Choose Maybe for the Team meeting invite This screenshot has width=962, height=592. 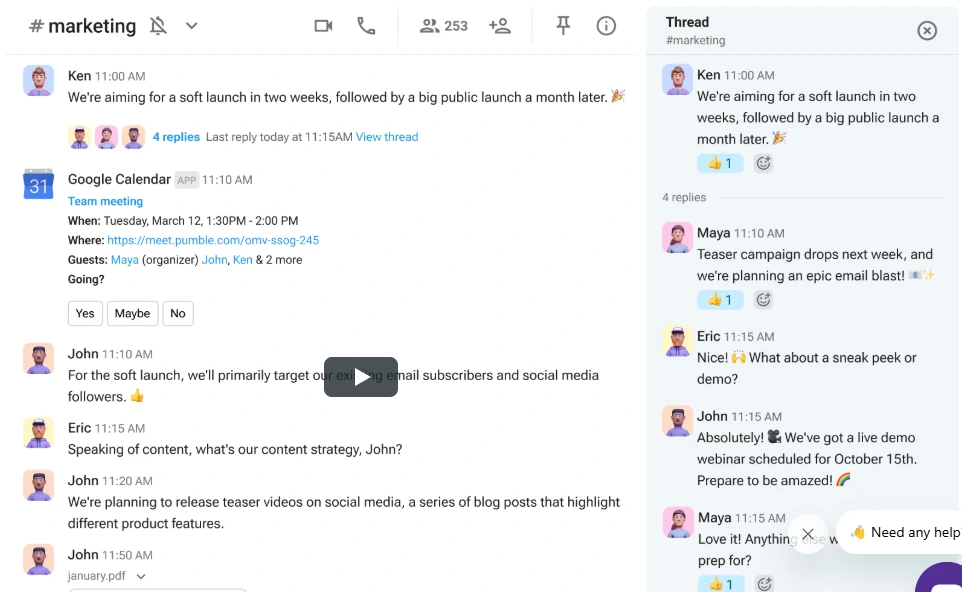tap(132, 313)
